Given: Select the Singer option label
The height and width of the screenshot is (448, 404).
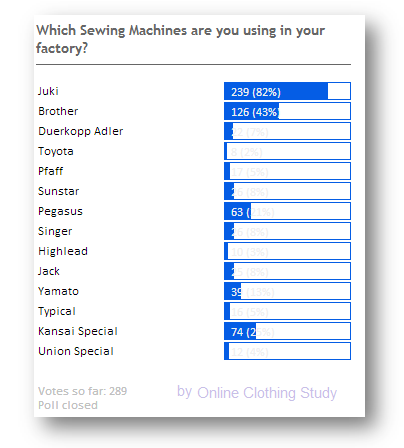Looking at the screenshot, I should [x=55, y=231].
